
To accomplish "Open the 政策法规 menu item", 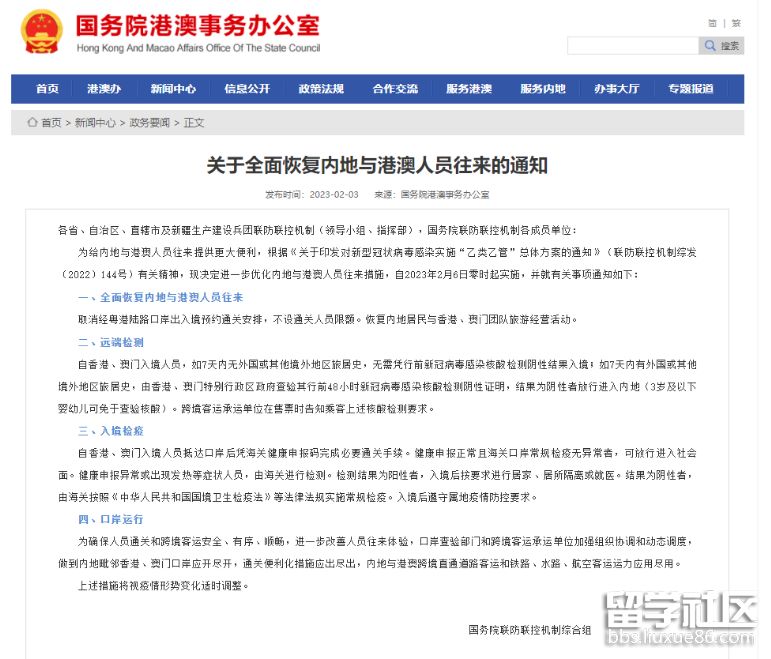I will click(321, 89).
